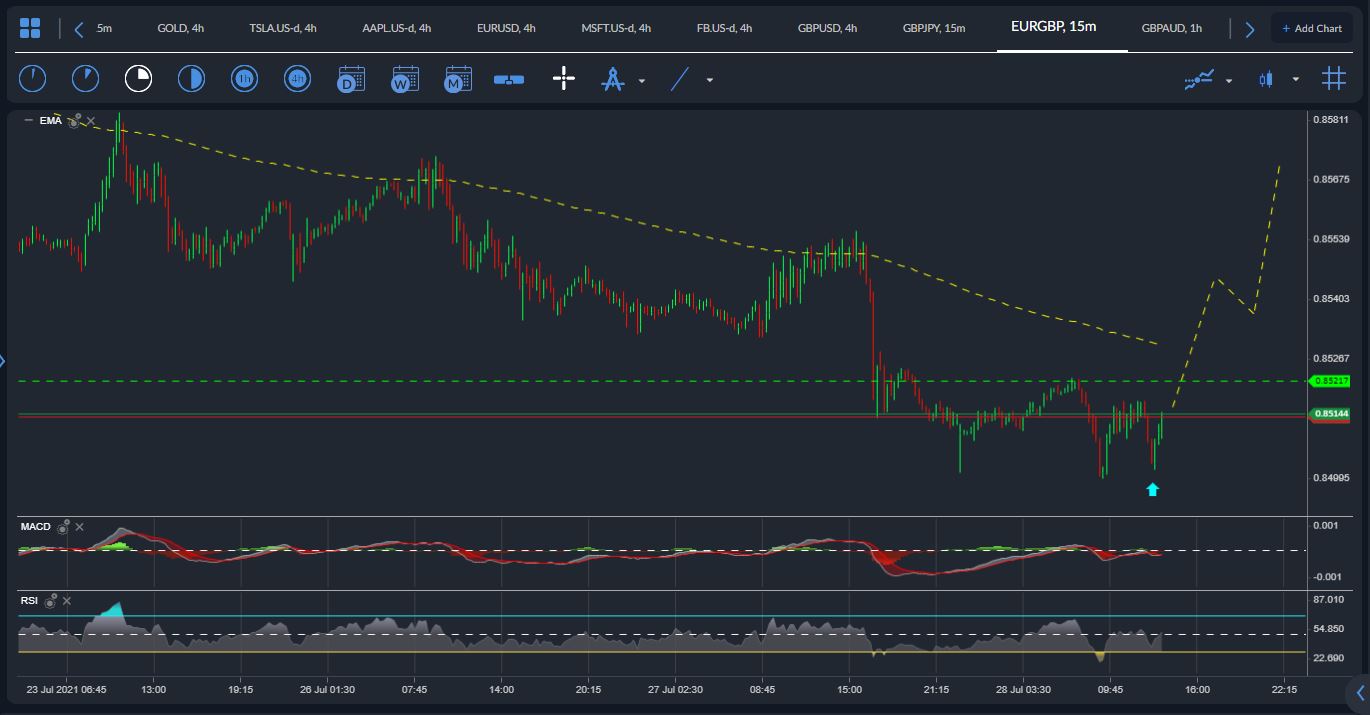
Task: Select the crosshair tool
Action: 563,79
